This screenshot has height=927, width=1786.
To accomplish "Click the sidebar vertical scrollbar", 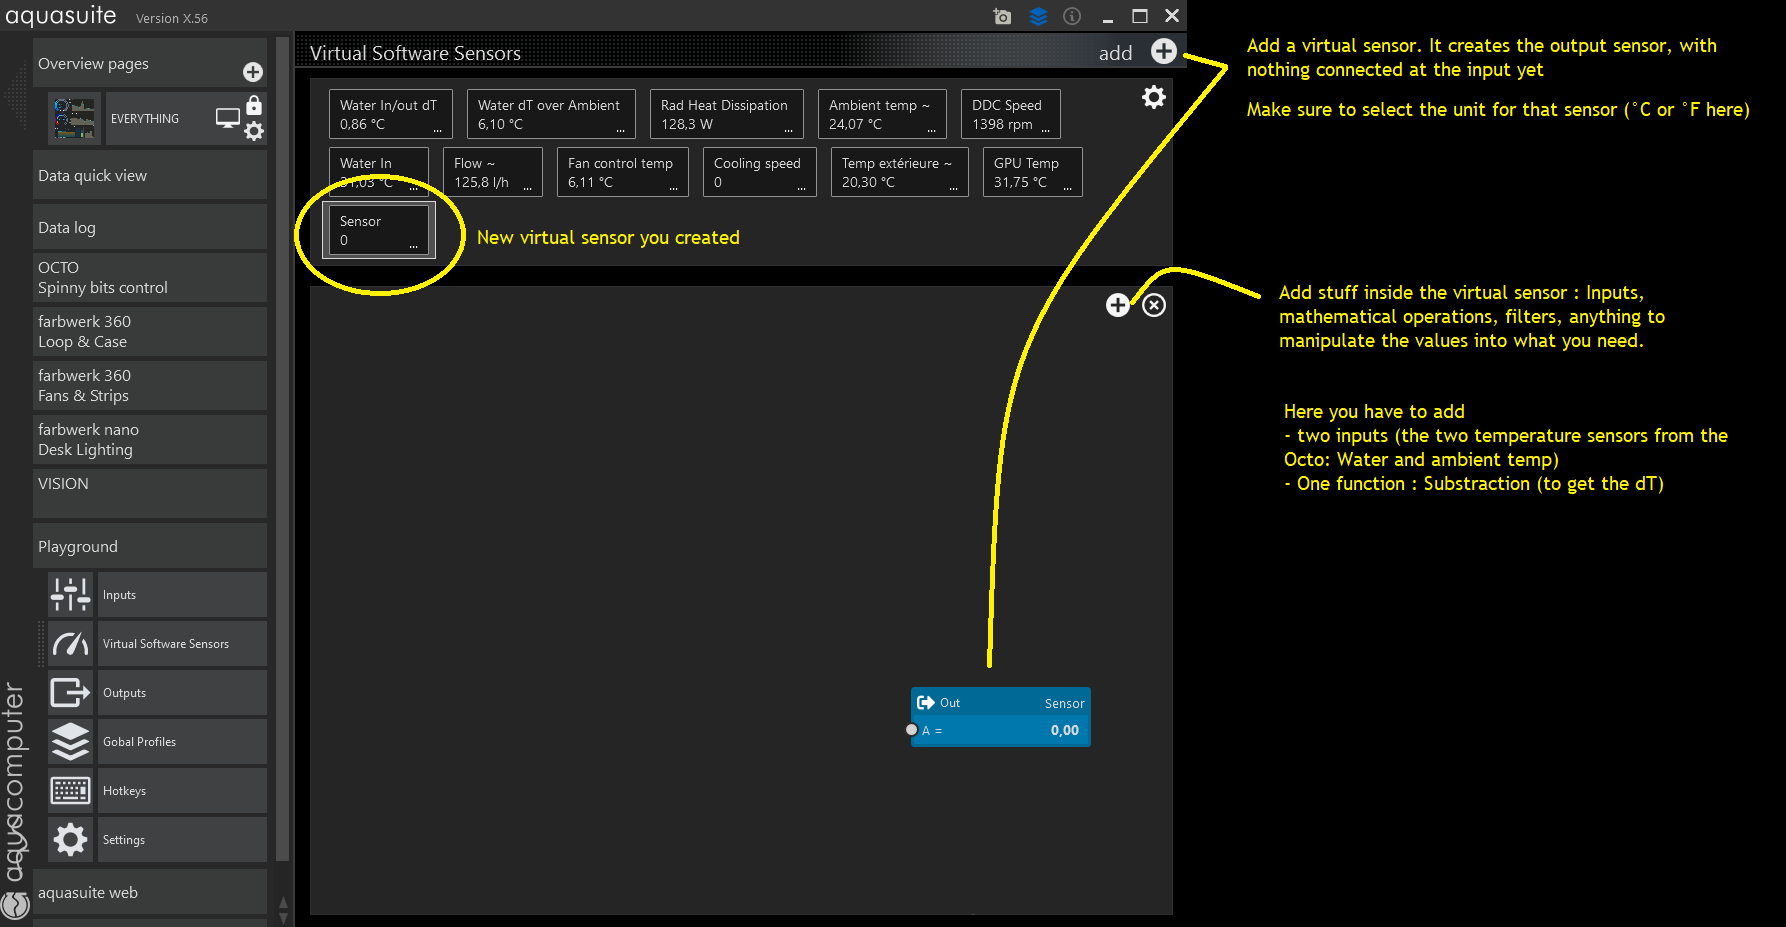I will 283,450.
